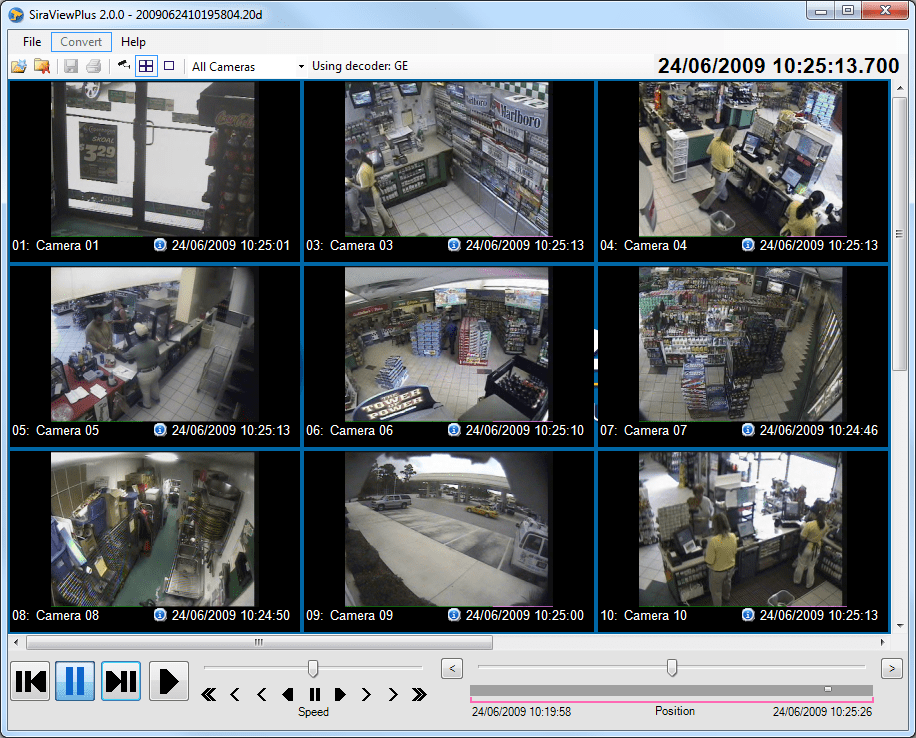Click the gray timeline progress bar
The width and height of the screenshot is (916, 738).
click(671, 690)
